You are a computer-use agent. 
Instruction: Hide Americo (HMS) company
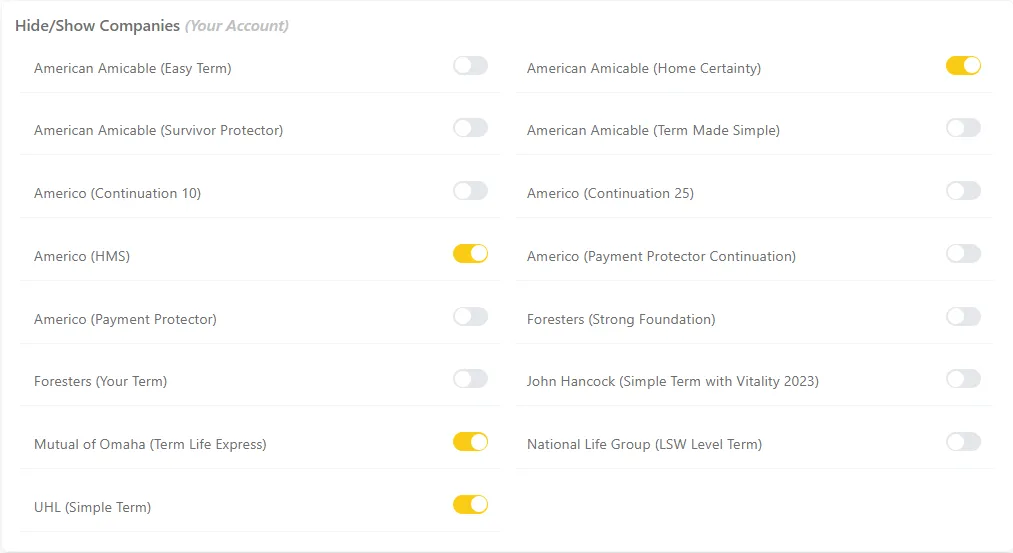(x=470, y=254)
